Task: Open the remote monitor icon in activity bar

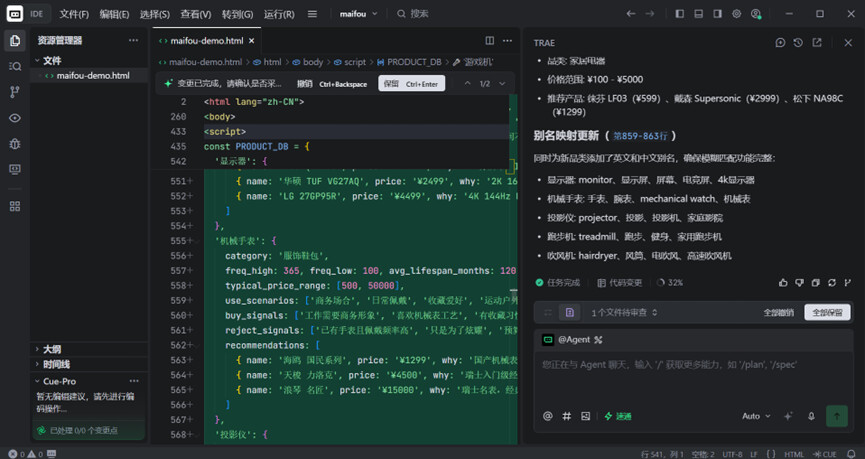Action: (x=15, y=169)
